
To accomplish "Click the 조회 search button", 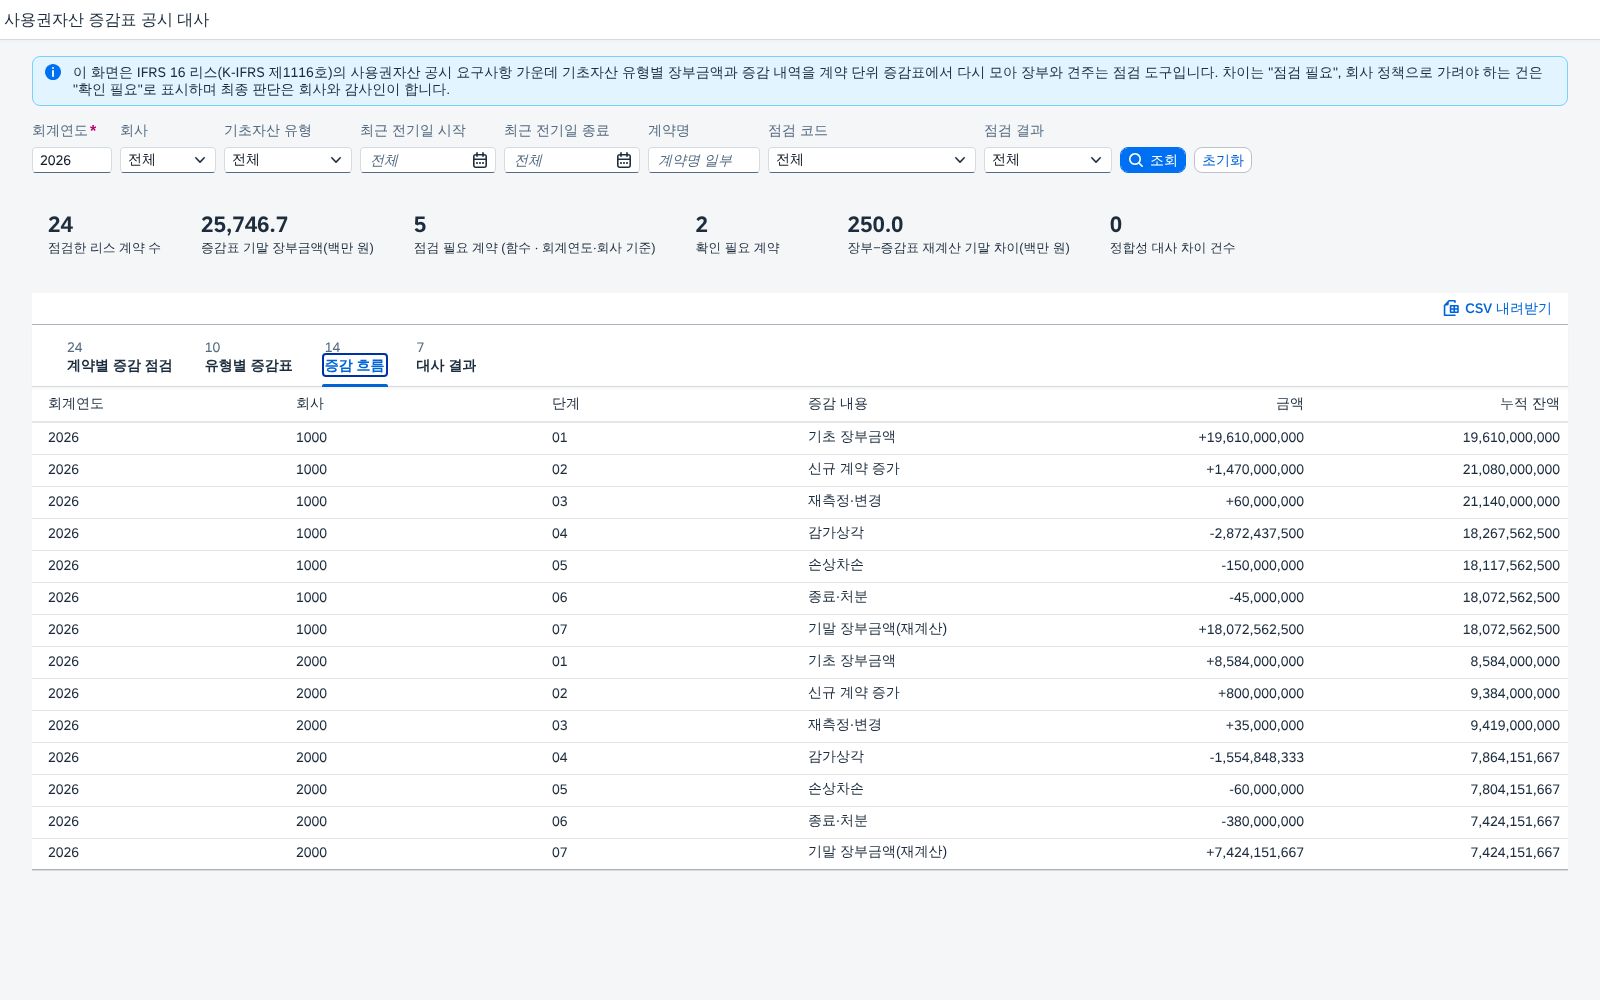I will coord(1153,160).
